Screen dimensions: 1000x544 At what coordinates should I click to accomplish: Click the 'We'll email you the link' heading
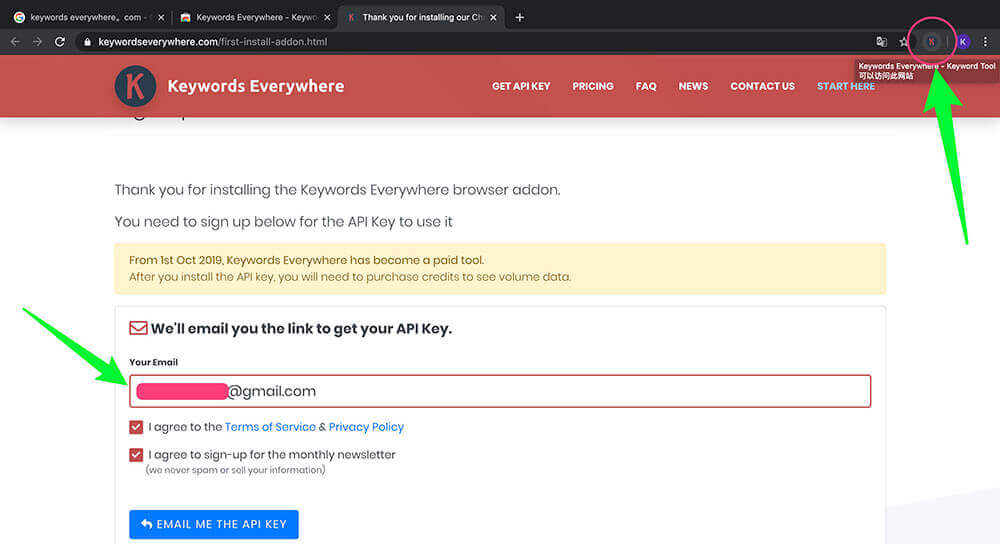pos(301,328)
